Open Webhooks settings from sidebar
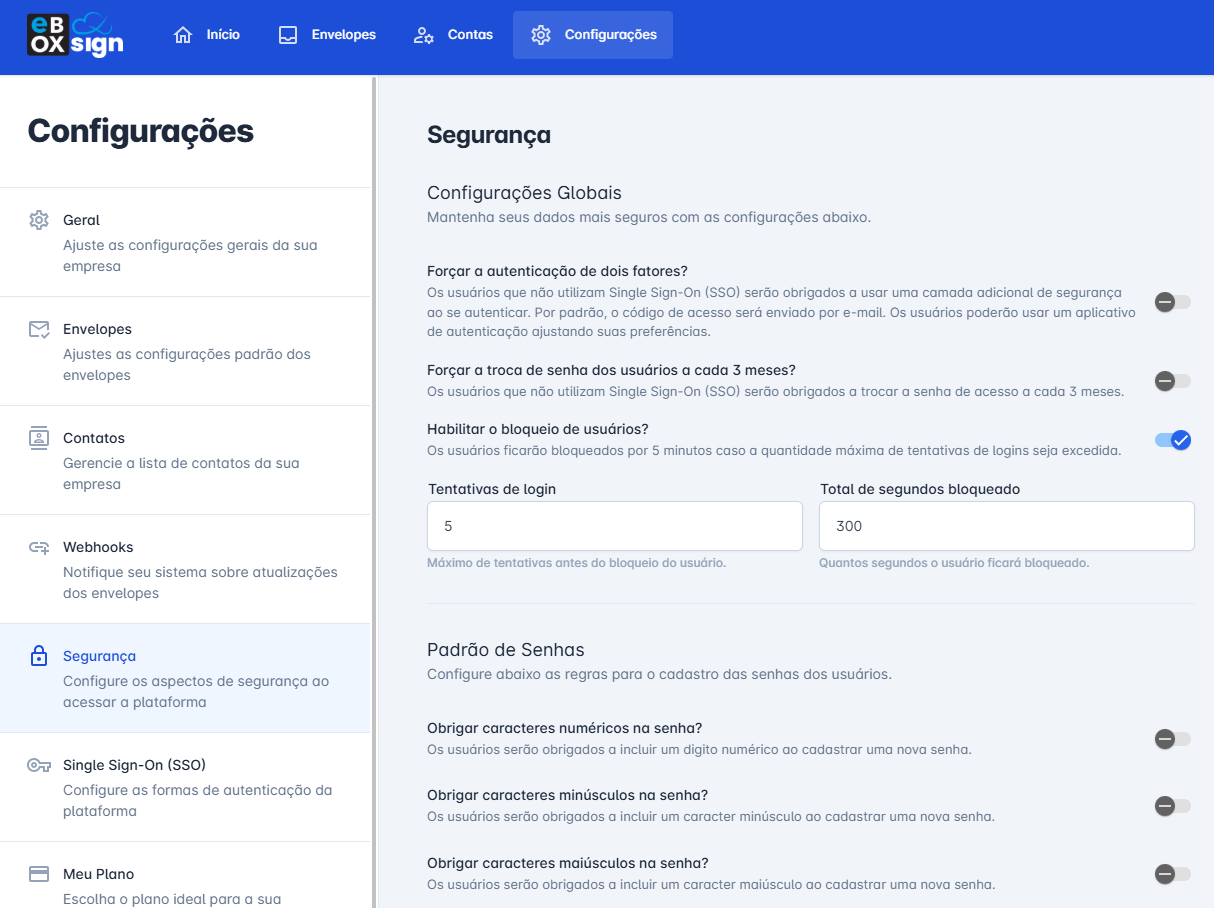The width and height of the screenshot is (1214, 908). (x=95, y=546)
